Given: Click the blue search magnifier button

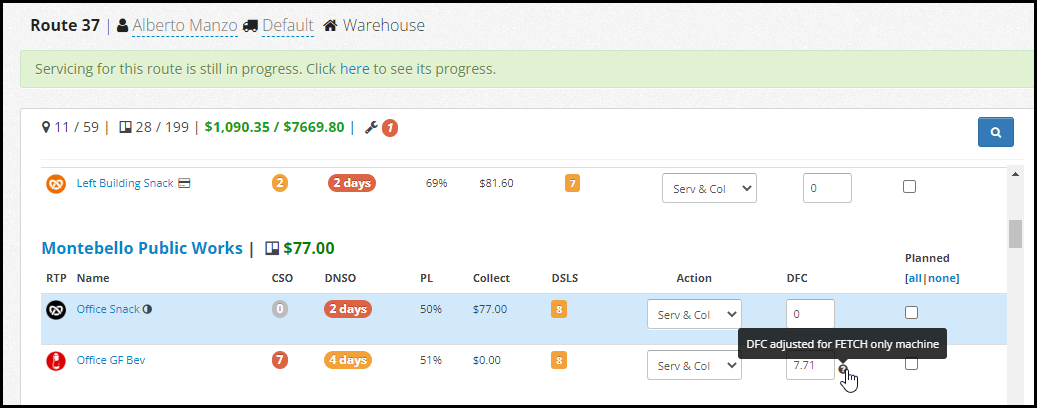Looking at the screenshot, I should coord(995,132).
